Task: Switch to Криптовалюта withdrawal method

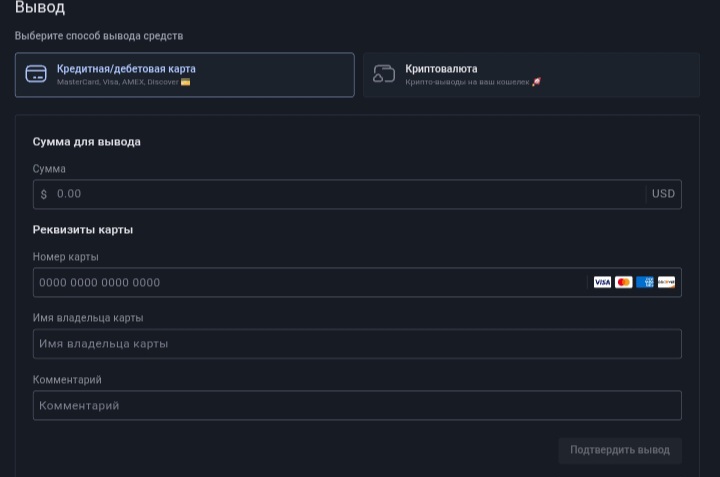Action: coord(531,75)
